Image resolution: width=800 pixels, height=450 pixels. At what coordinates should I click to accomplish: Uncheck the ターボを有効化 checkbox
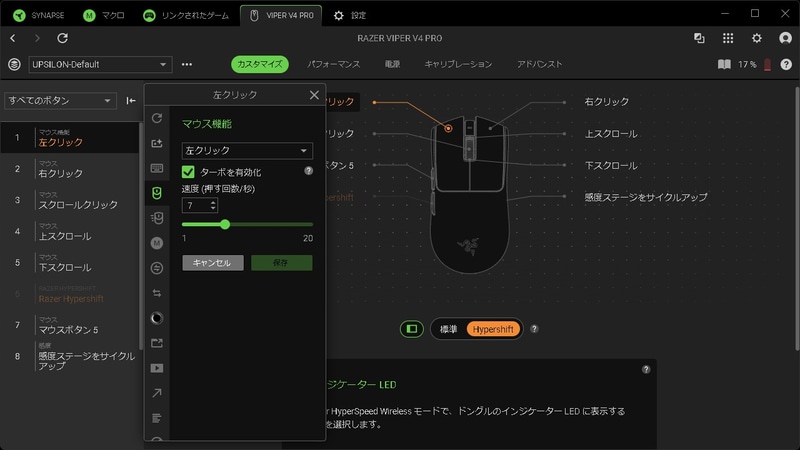[x=188, y=172]
